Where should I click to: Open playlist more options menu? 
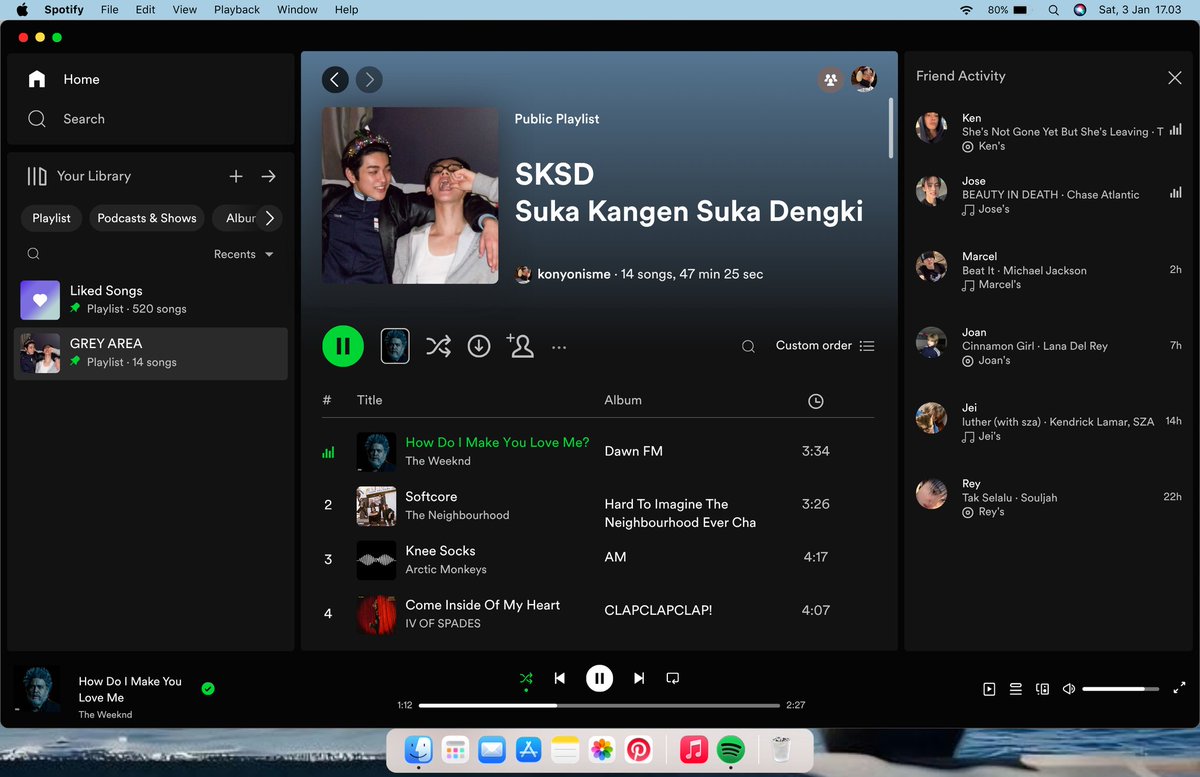pyautogui.click(x=559, y=347)
